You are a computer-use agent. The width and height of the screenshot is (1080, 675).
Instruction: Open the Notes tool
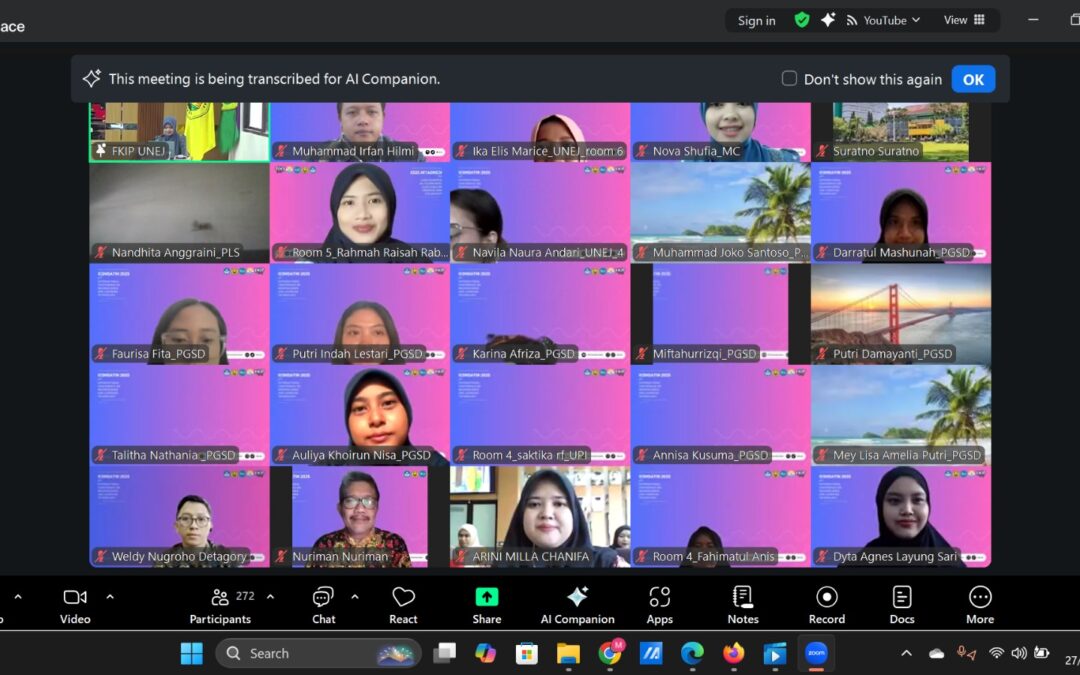pyautogui.click(x=743, y=605)
